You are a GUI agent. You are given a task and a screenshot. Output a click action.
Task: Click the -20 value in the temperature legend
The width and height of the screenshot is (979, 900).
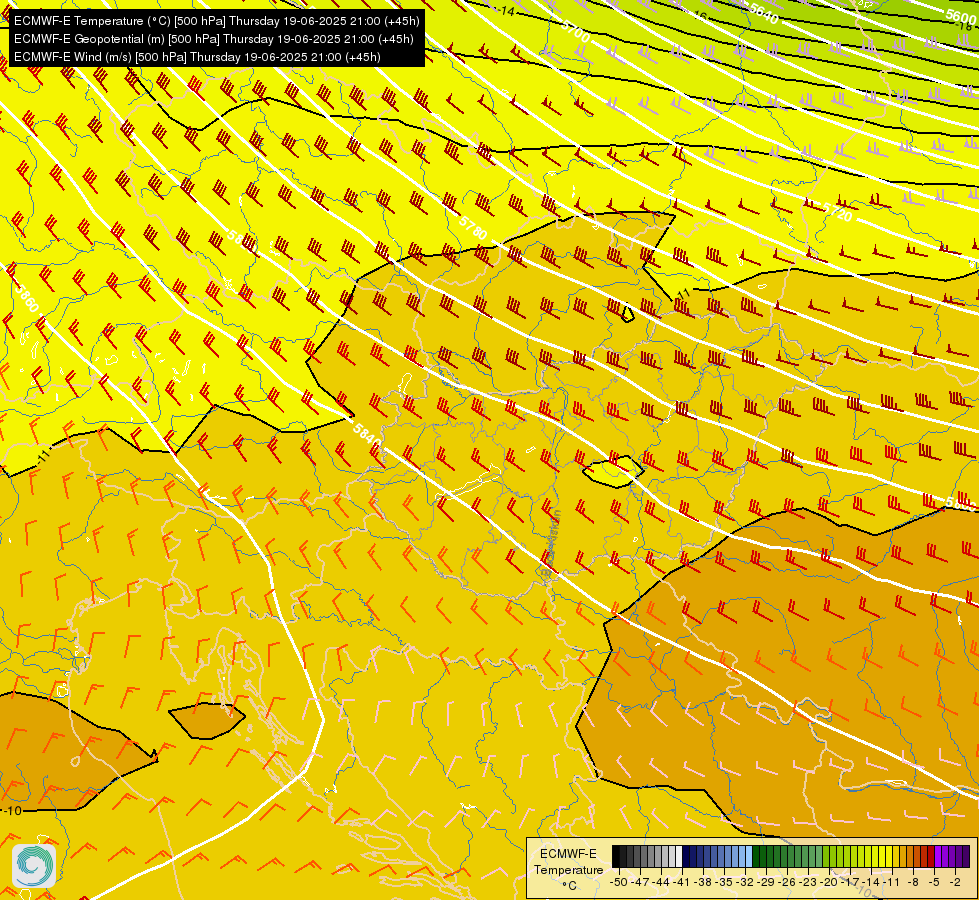tap(829, 882)
